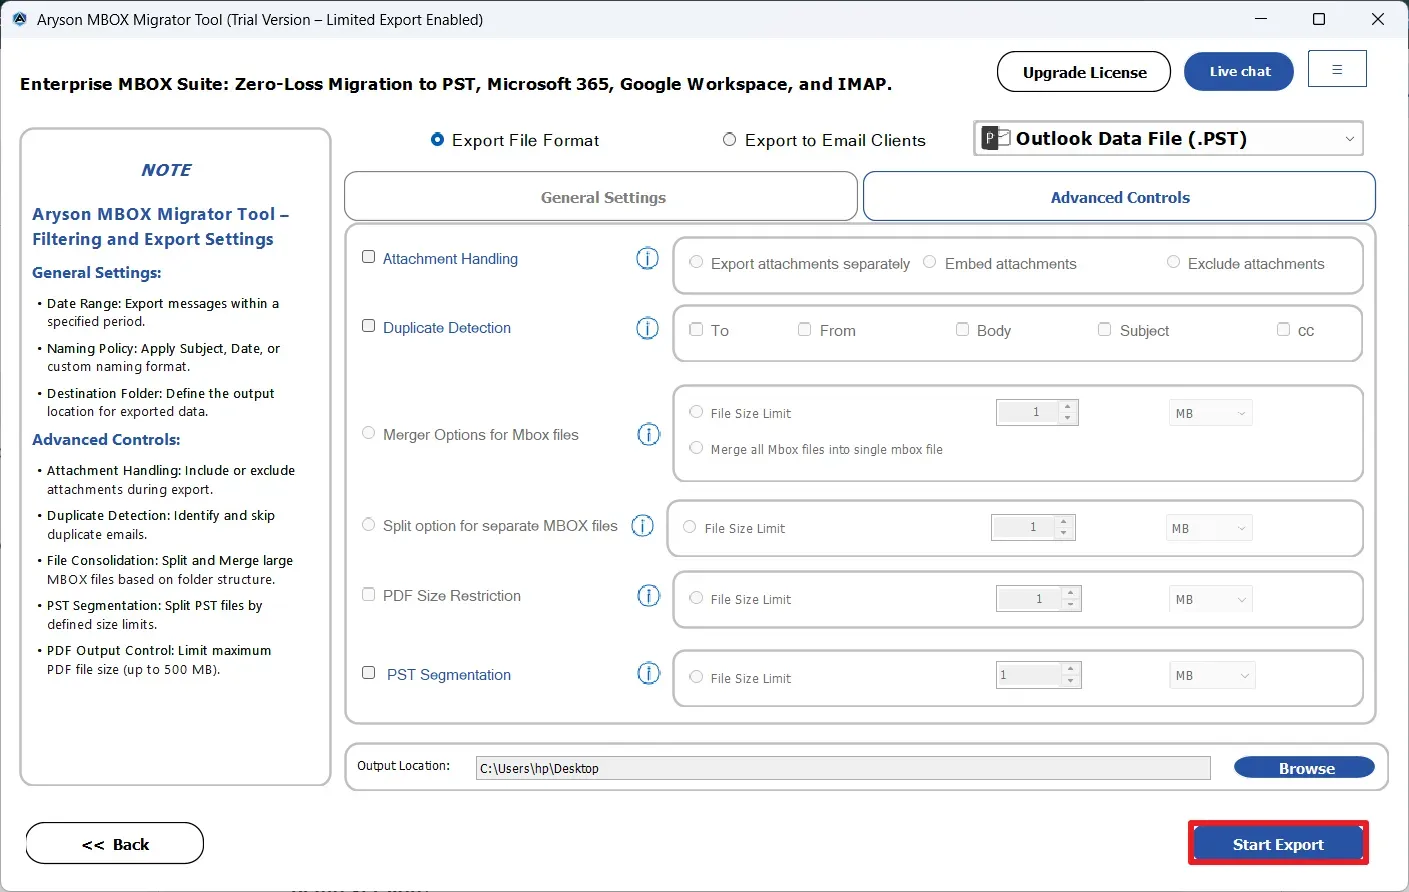
Task: Decrease the Split option file size value
Action: pyautogui.click(x=1064, y=533)
